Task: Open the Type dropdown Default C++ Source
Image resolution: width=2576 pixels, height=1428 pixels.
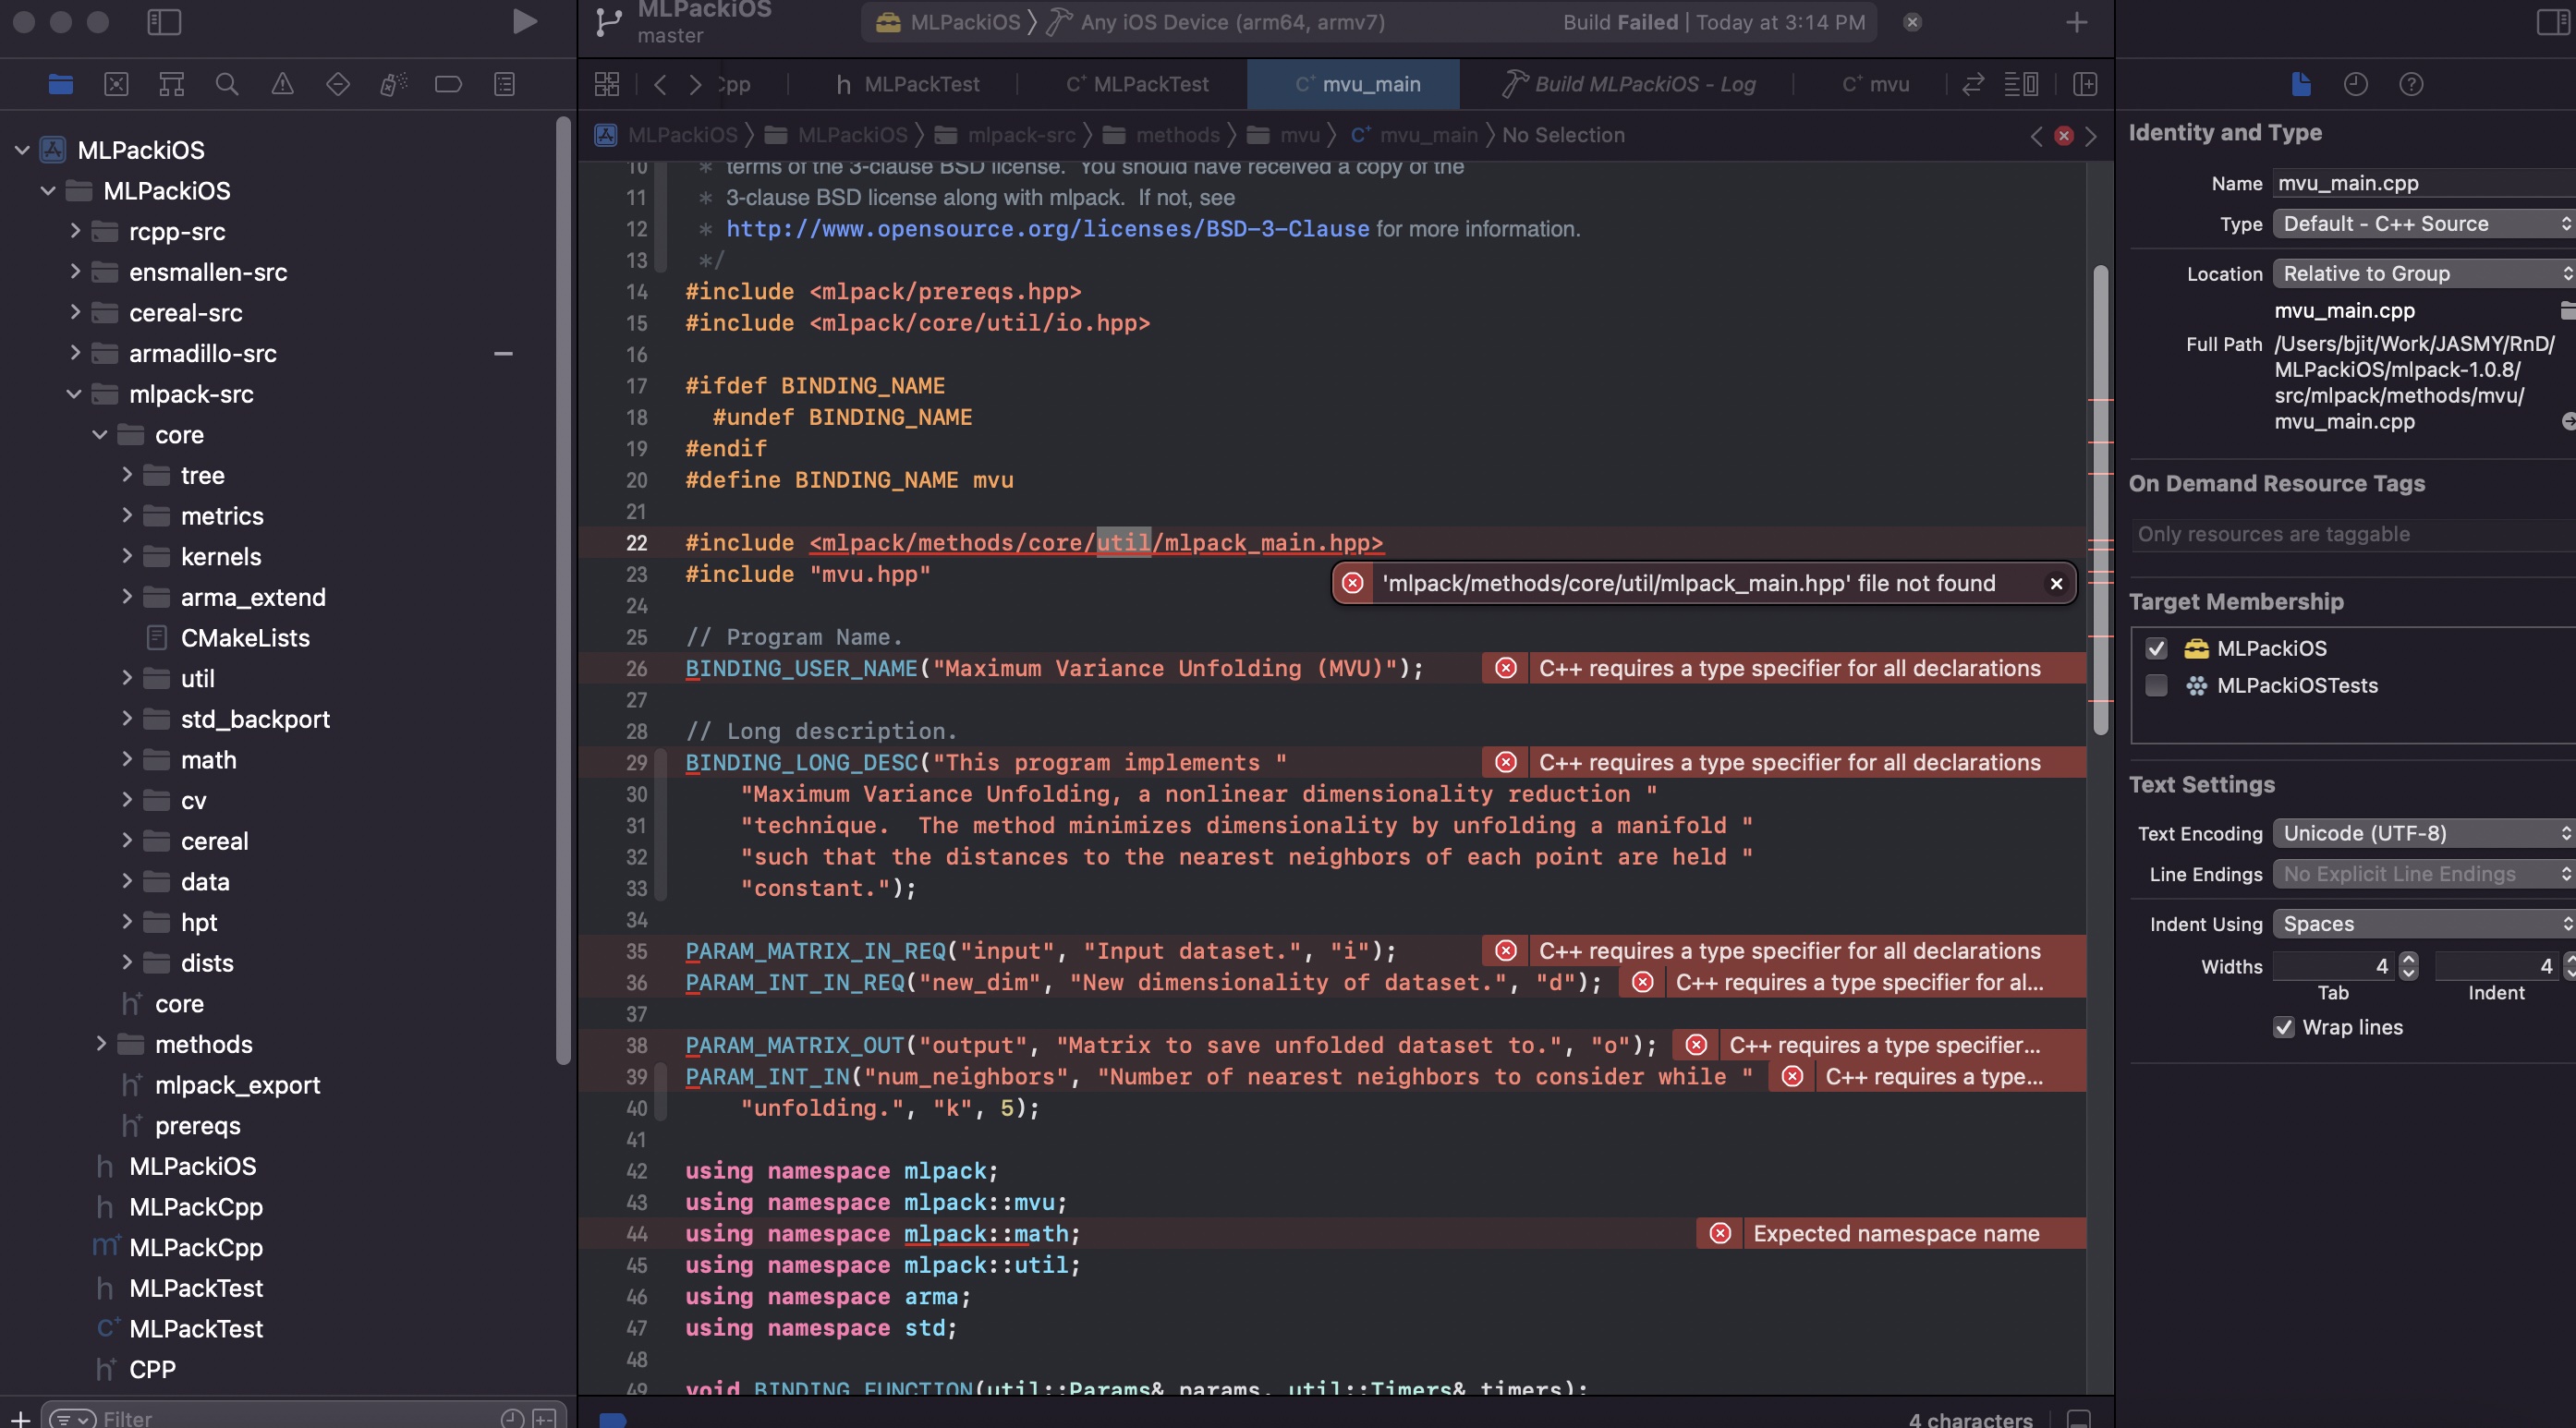Action: pos(2423,224)
